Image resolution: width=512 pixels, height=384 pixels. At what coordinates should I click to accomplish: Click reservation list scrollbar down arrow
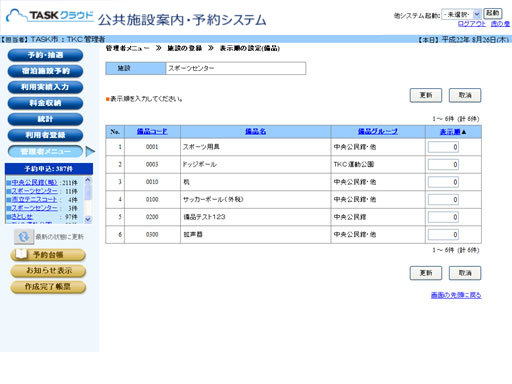[x=88, y=219]
